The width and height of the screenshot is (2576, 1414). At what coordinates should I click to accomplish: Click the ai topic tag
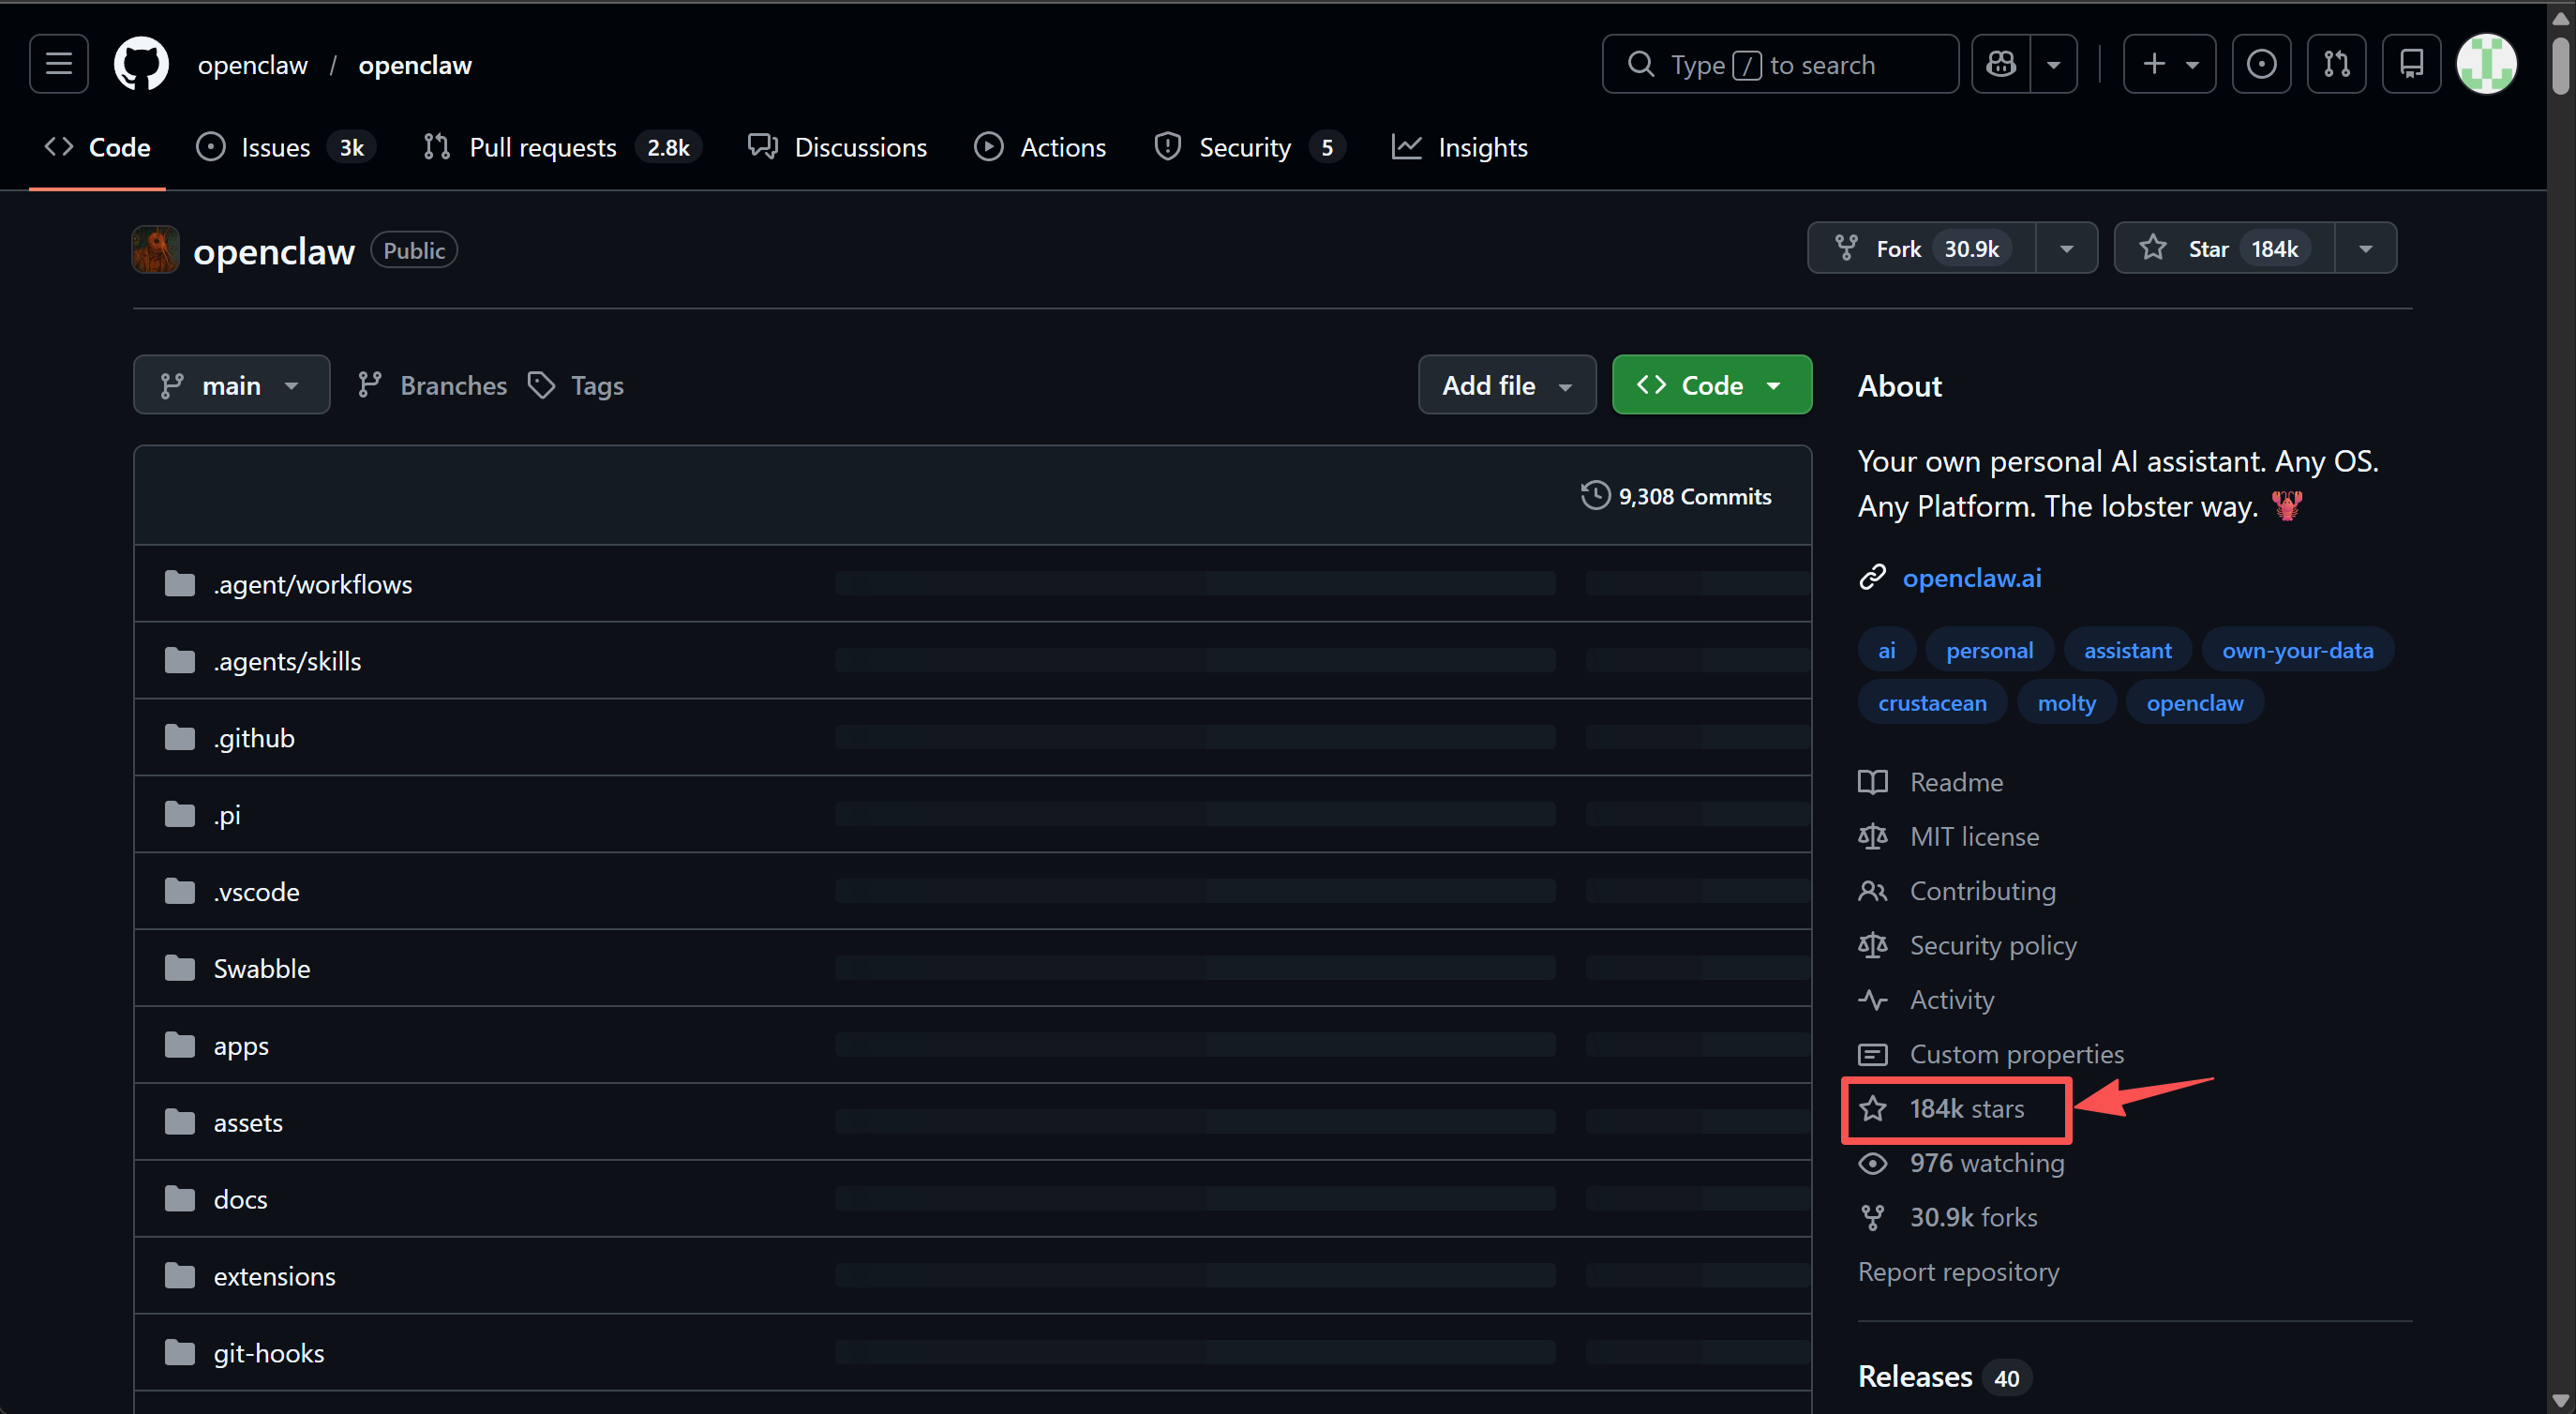[1886, 650]
